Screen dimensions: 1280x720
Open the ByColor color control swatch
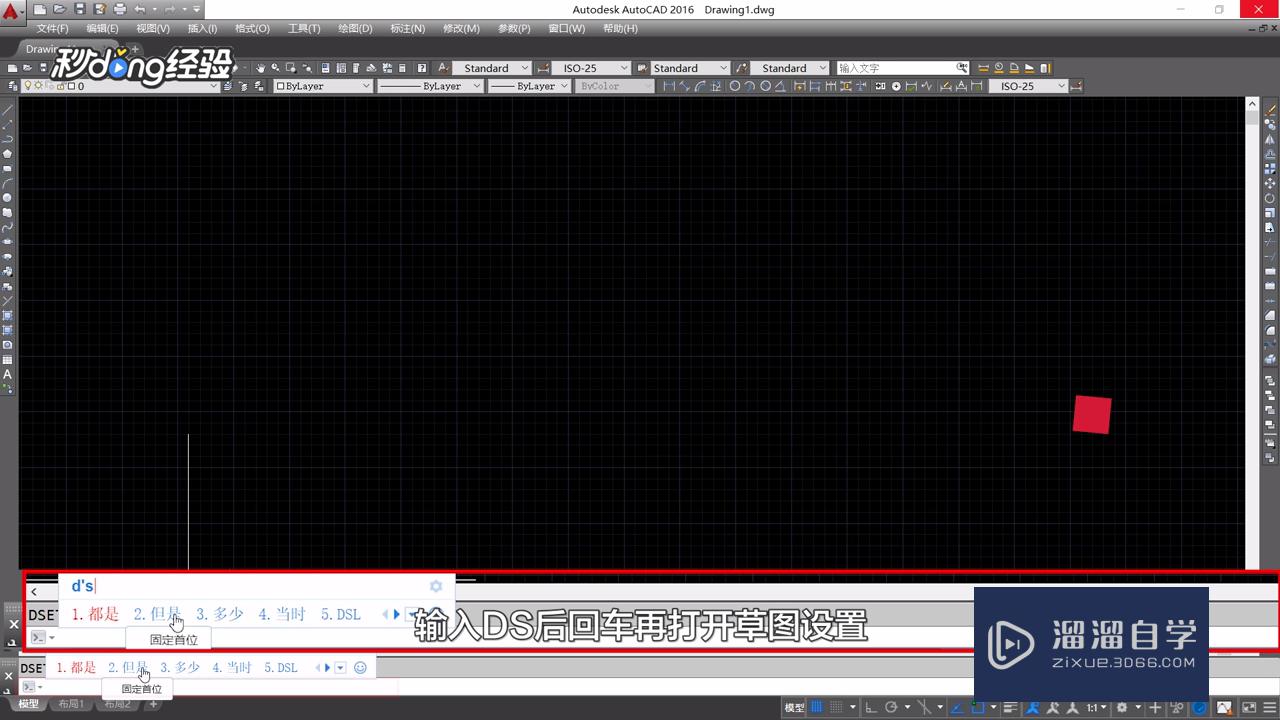[x=614, y=85]
